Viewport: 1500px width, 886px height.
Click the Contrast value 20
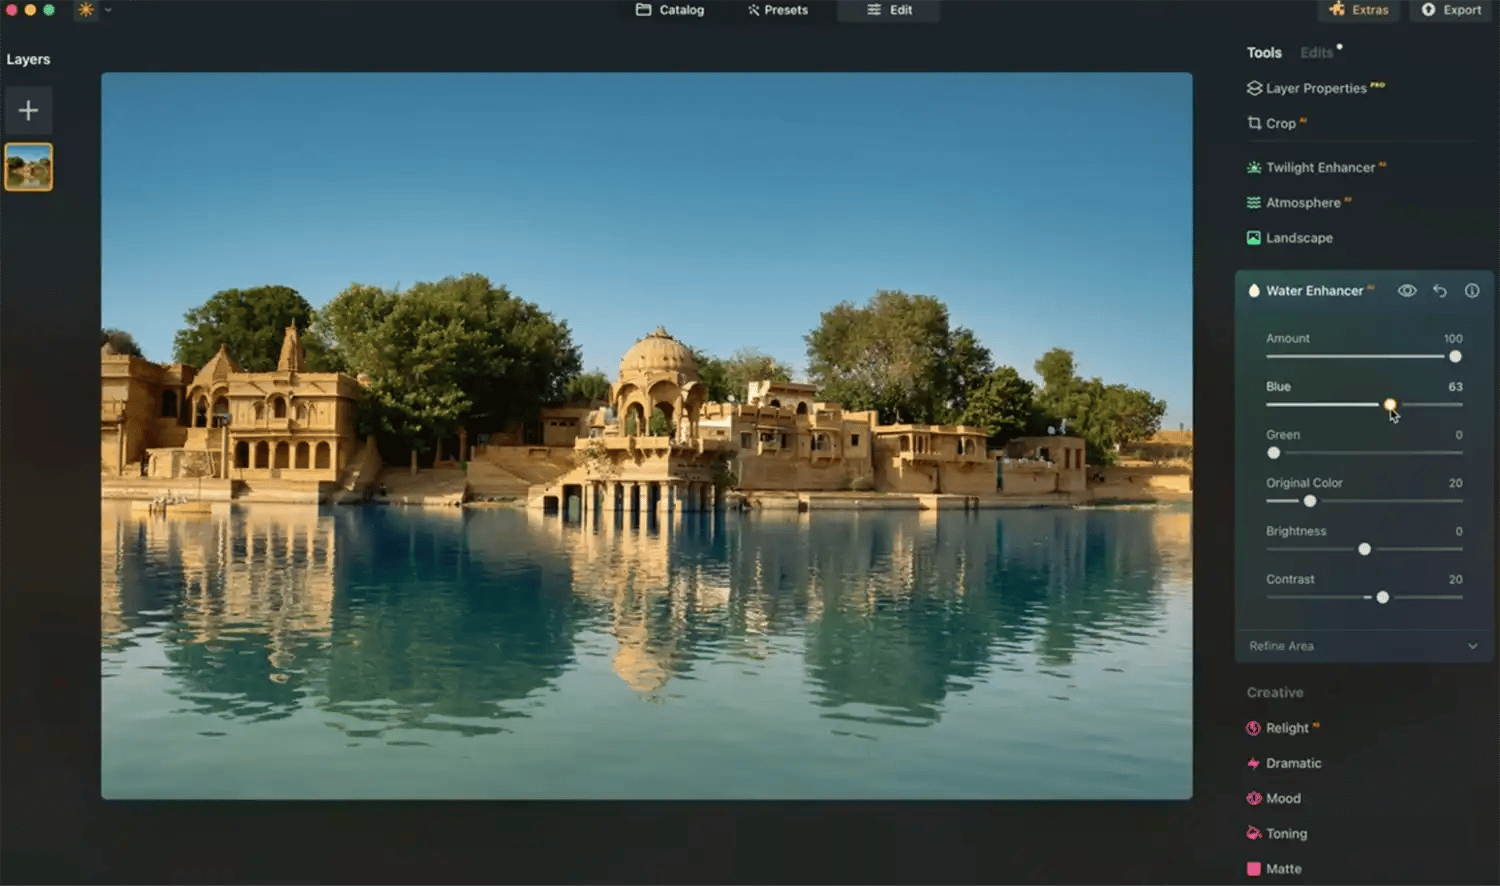(x=1455, y=579)
